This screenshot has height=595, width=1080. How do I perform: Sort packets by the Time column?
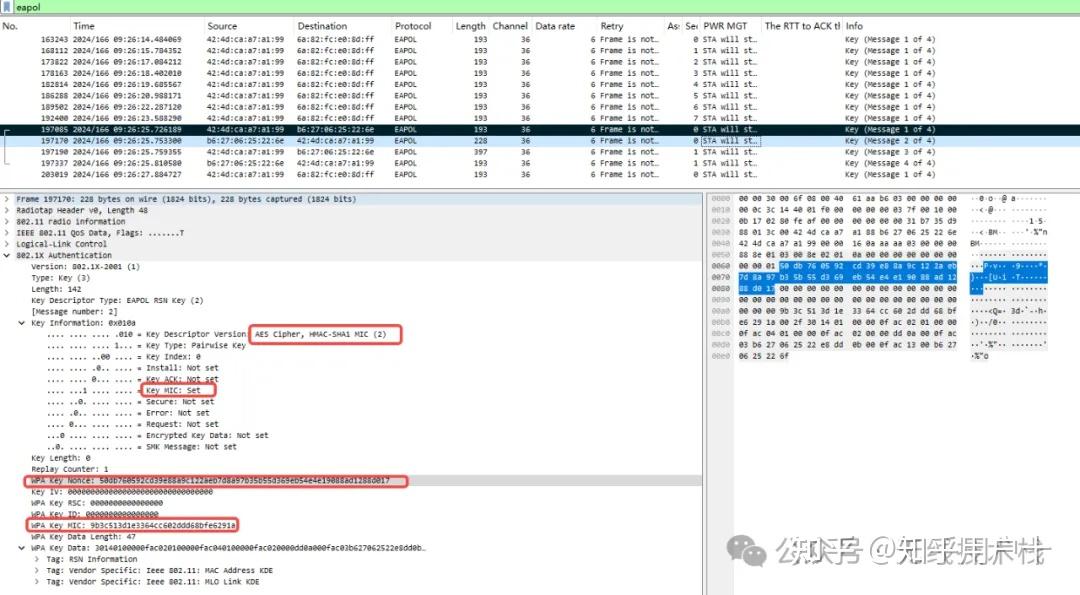tap(83, 26)
